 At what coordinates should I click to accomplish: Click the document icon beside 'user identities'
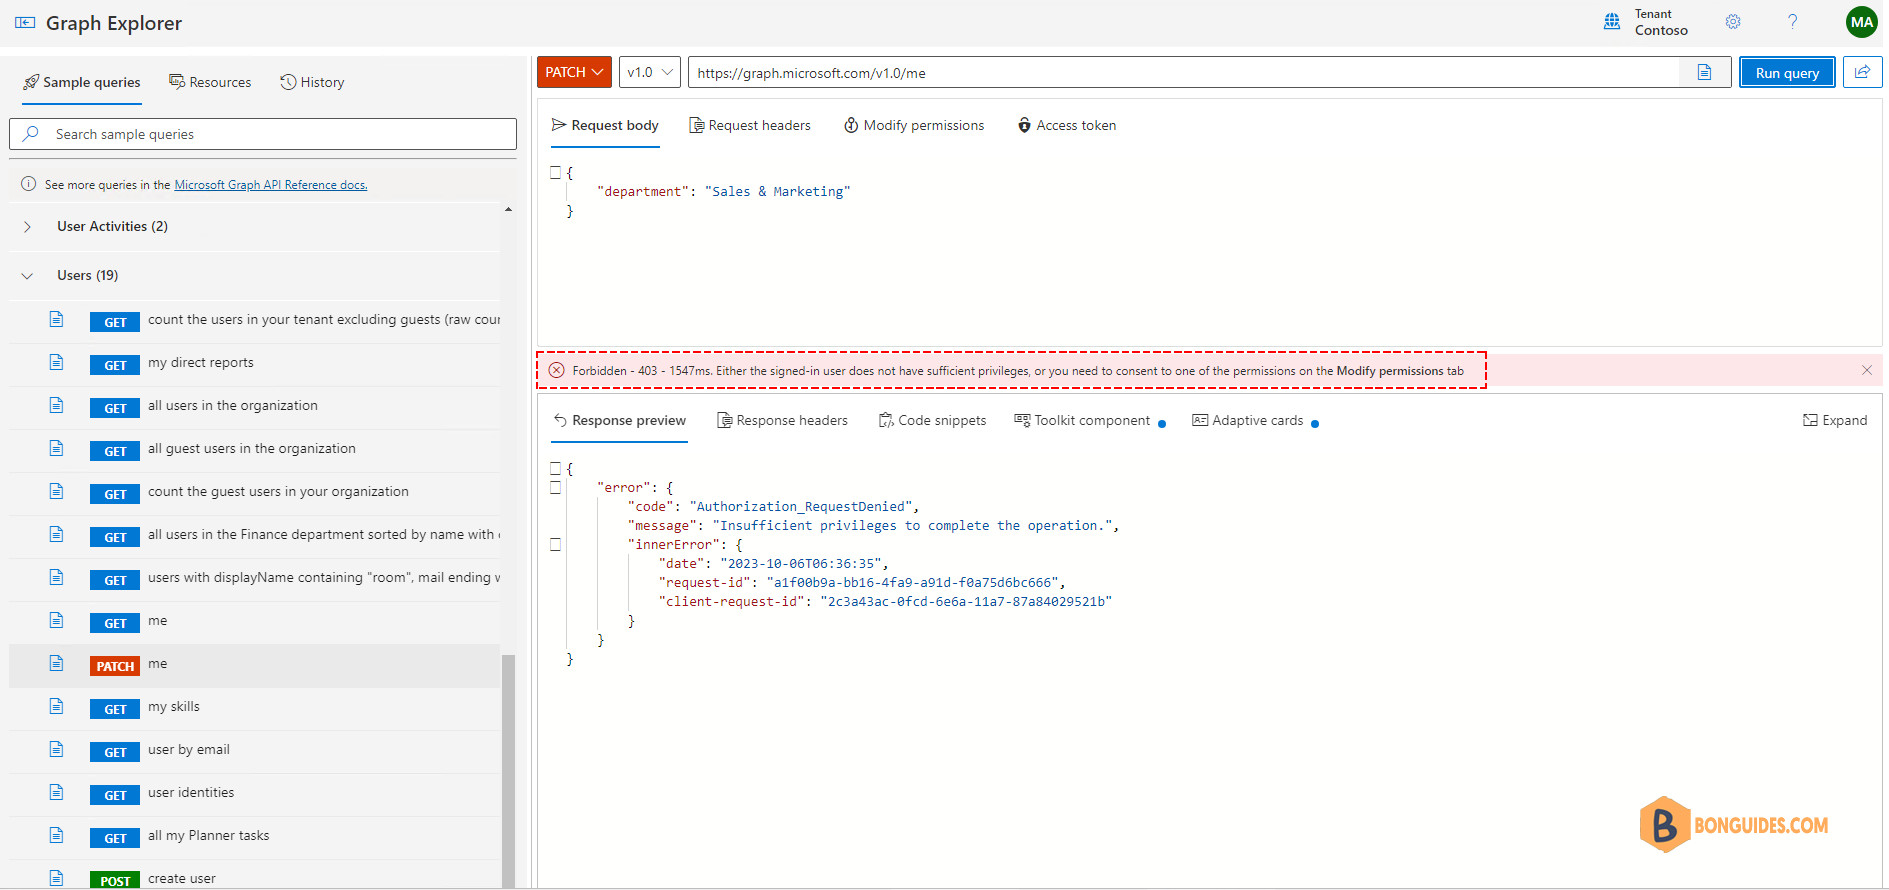56,792
